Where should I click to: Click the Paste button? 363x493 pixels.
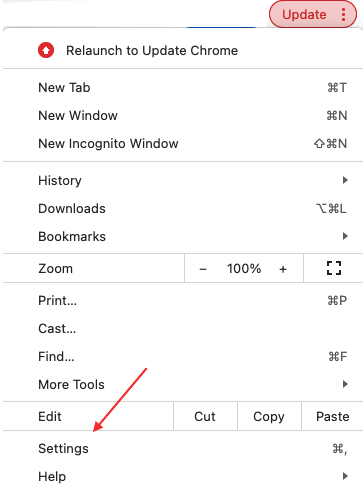[x=332, y=416]
